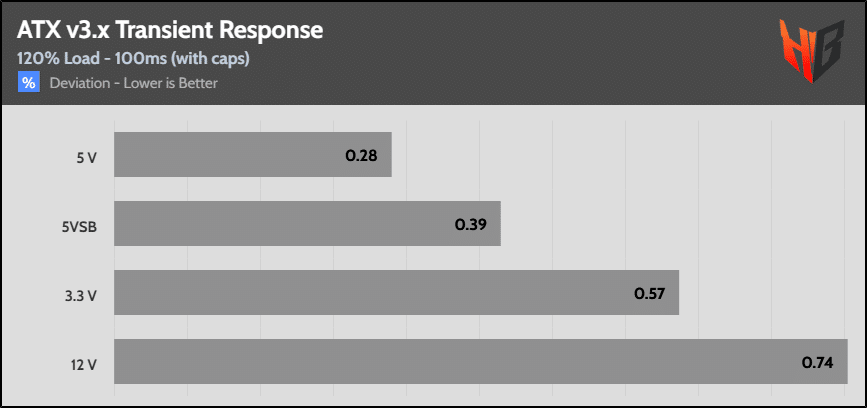This screenshot has width=867, height=408.
Task: Click the dark chart header banner
Action: (434, 53)
